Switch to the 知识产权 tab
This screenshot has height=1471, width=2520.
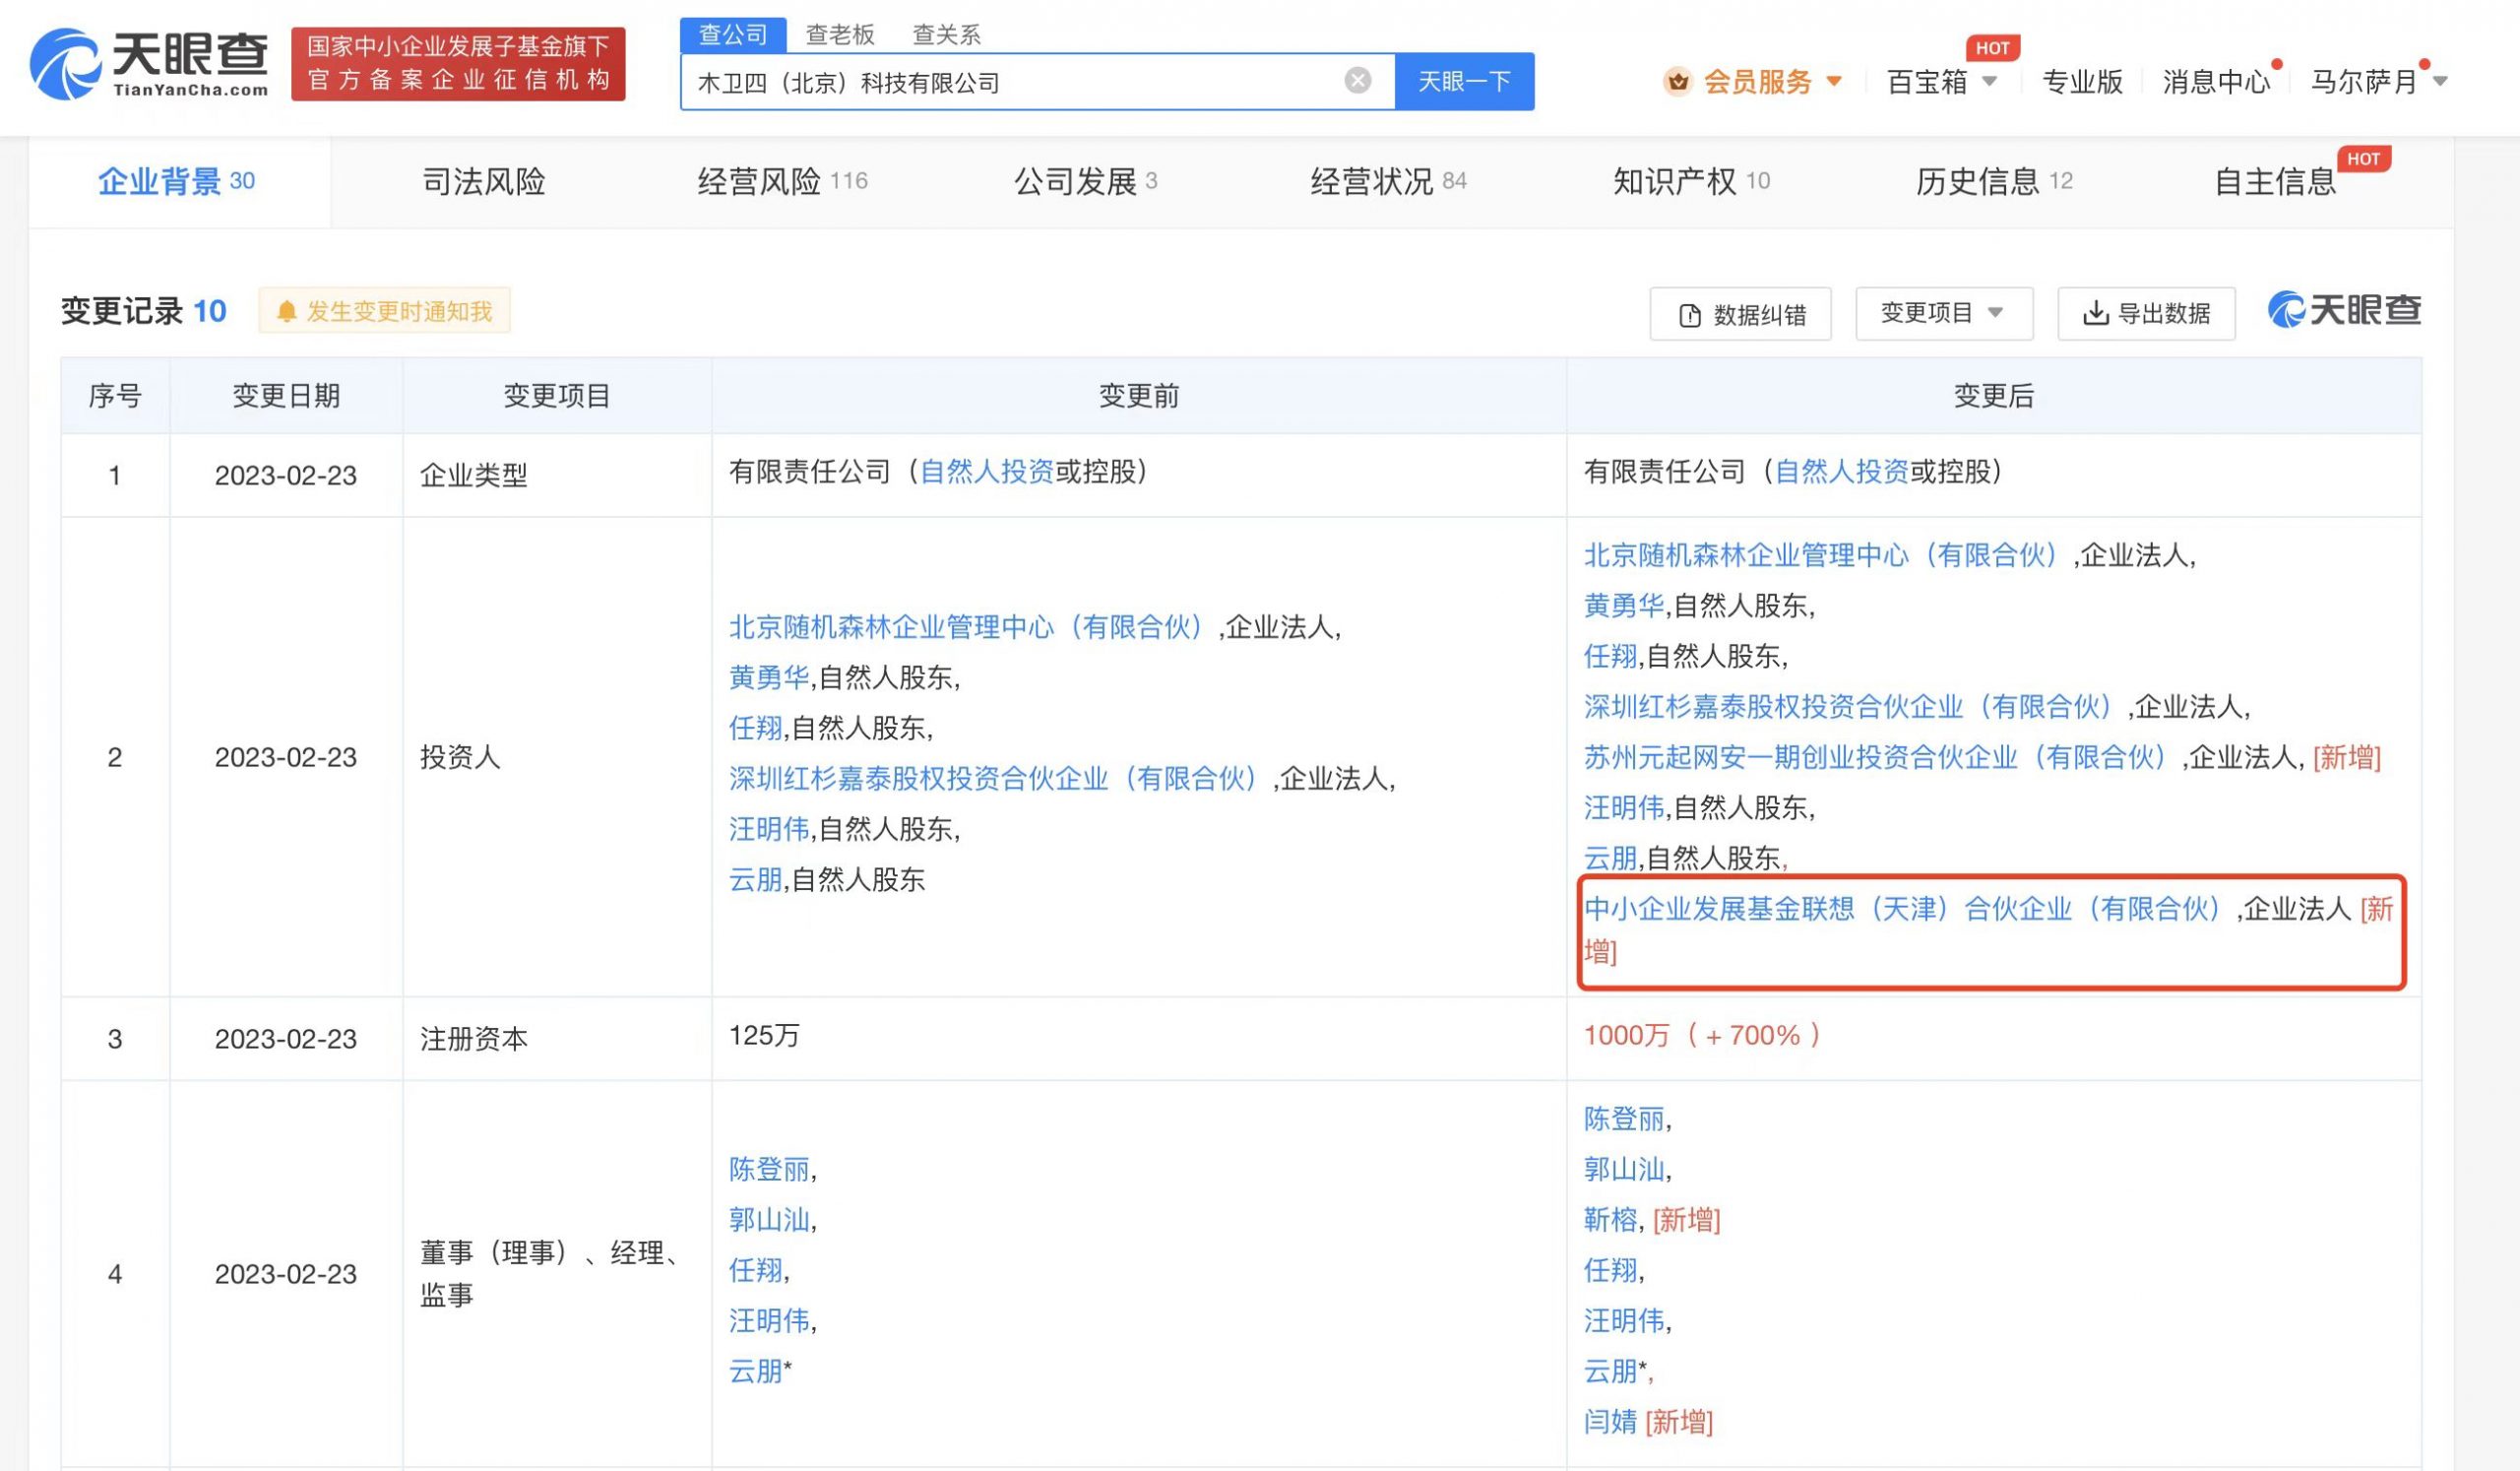tap(1690, 182)
